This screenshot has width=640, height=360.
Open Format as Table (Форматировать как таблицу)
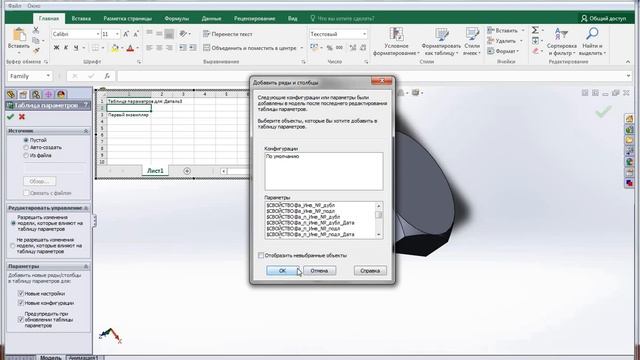click(441, 42)
